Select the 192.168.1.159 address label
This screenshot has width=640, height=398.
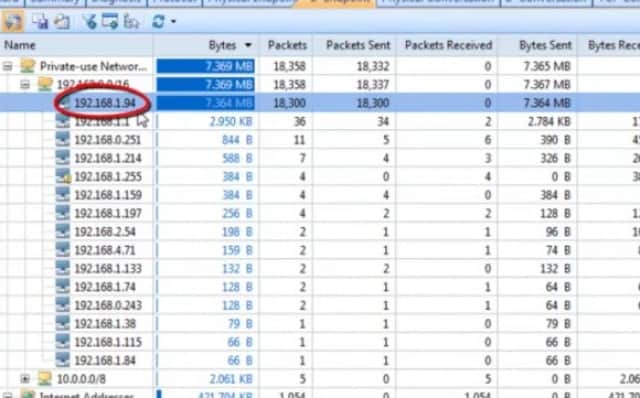[x=108, y=195]
